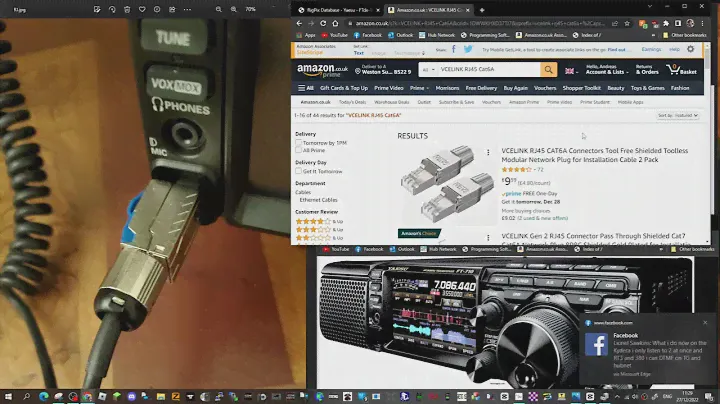Open the Windows Start menu
720x404 pixels.
(x=9, y=396)
